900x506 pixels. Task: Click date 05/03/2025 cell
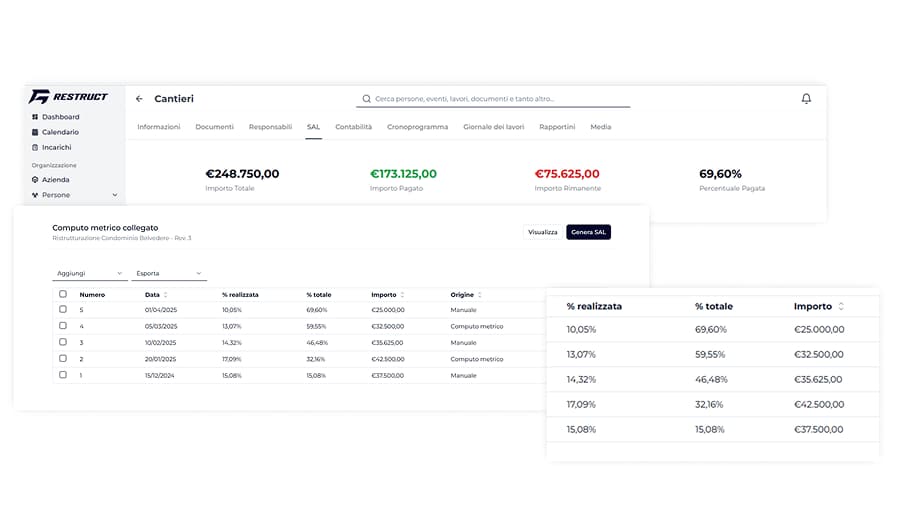(x=161, y=326)
